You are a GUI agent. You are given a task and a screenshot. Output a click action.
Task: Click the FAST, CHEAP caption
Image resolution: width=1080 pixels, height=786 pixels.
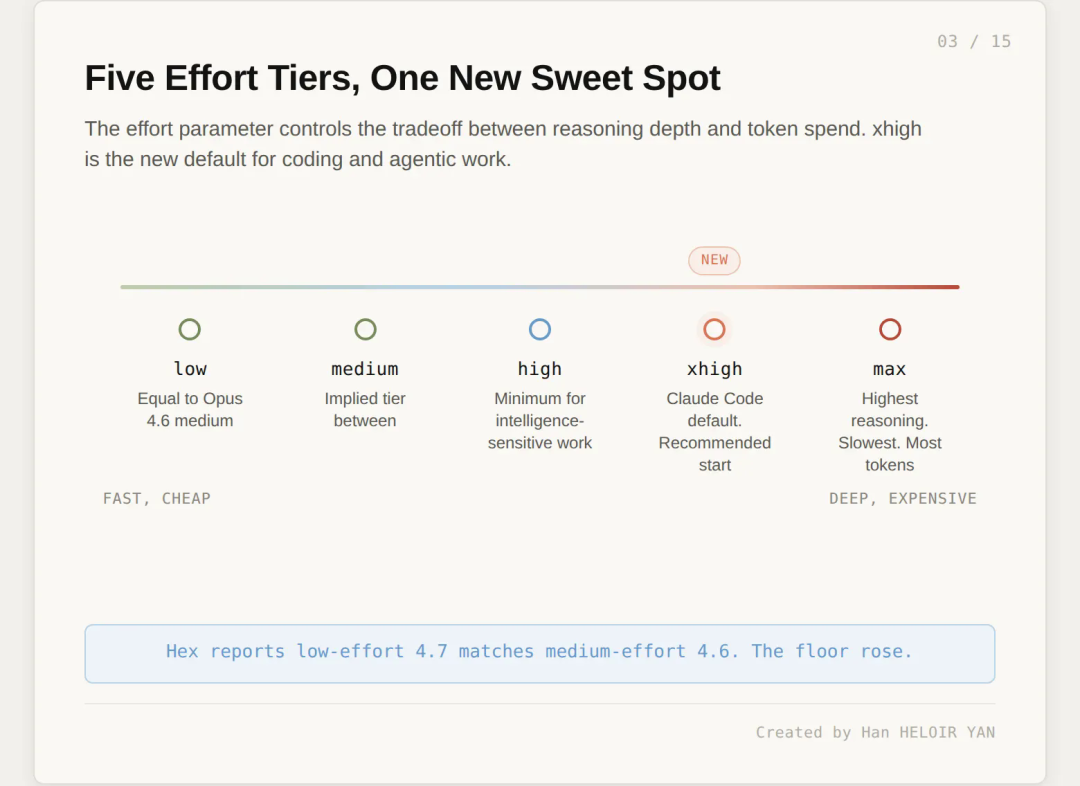click(157, 499)
